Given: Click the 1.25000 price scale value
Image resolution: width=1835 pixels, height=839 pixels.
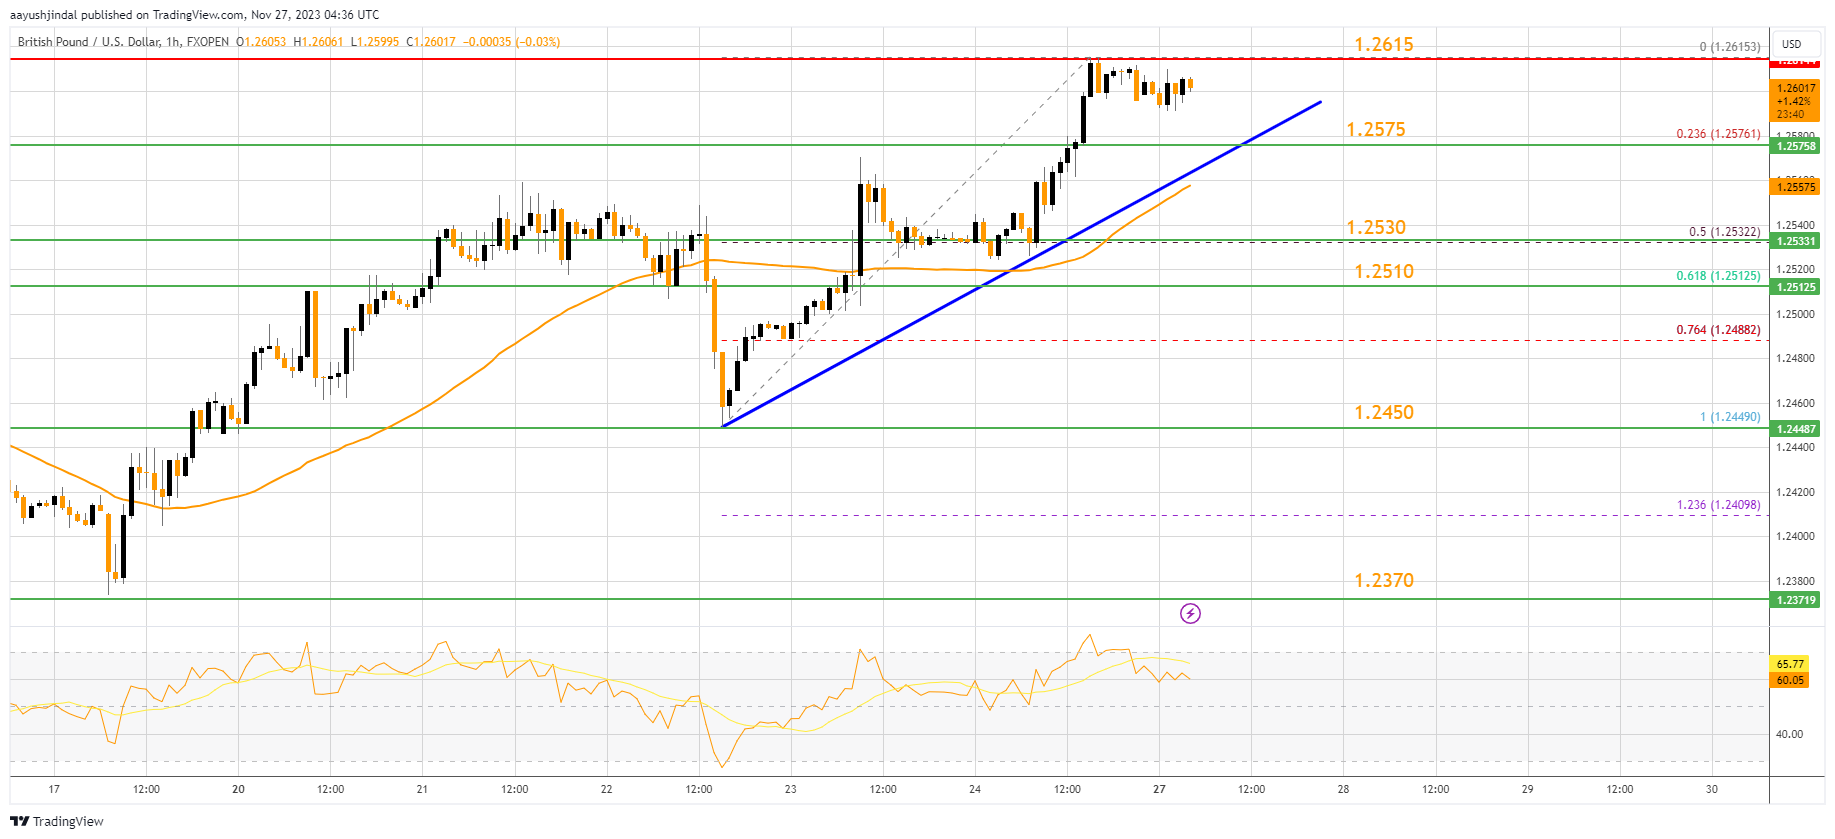Looking at the screenshot, I should point(1795,314).
